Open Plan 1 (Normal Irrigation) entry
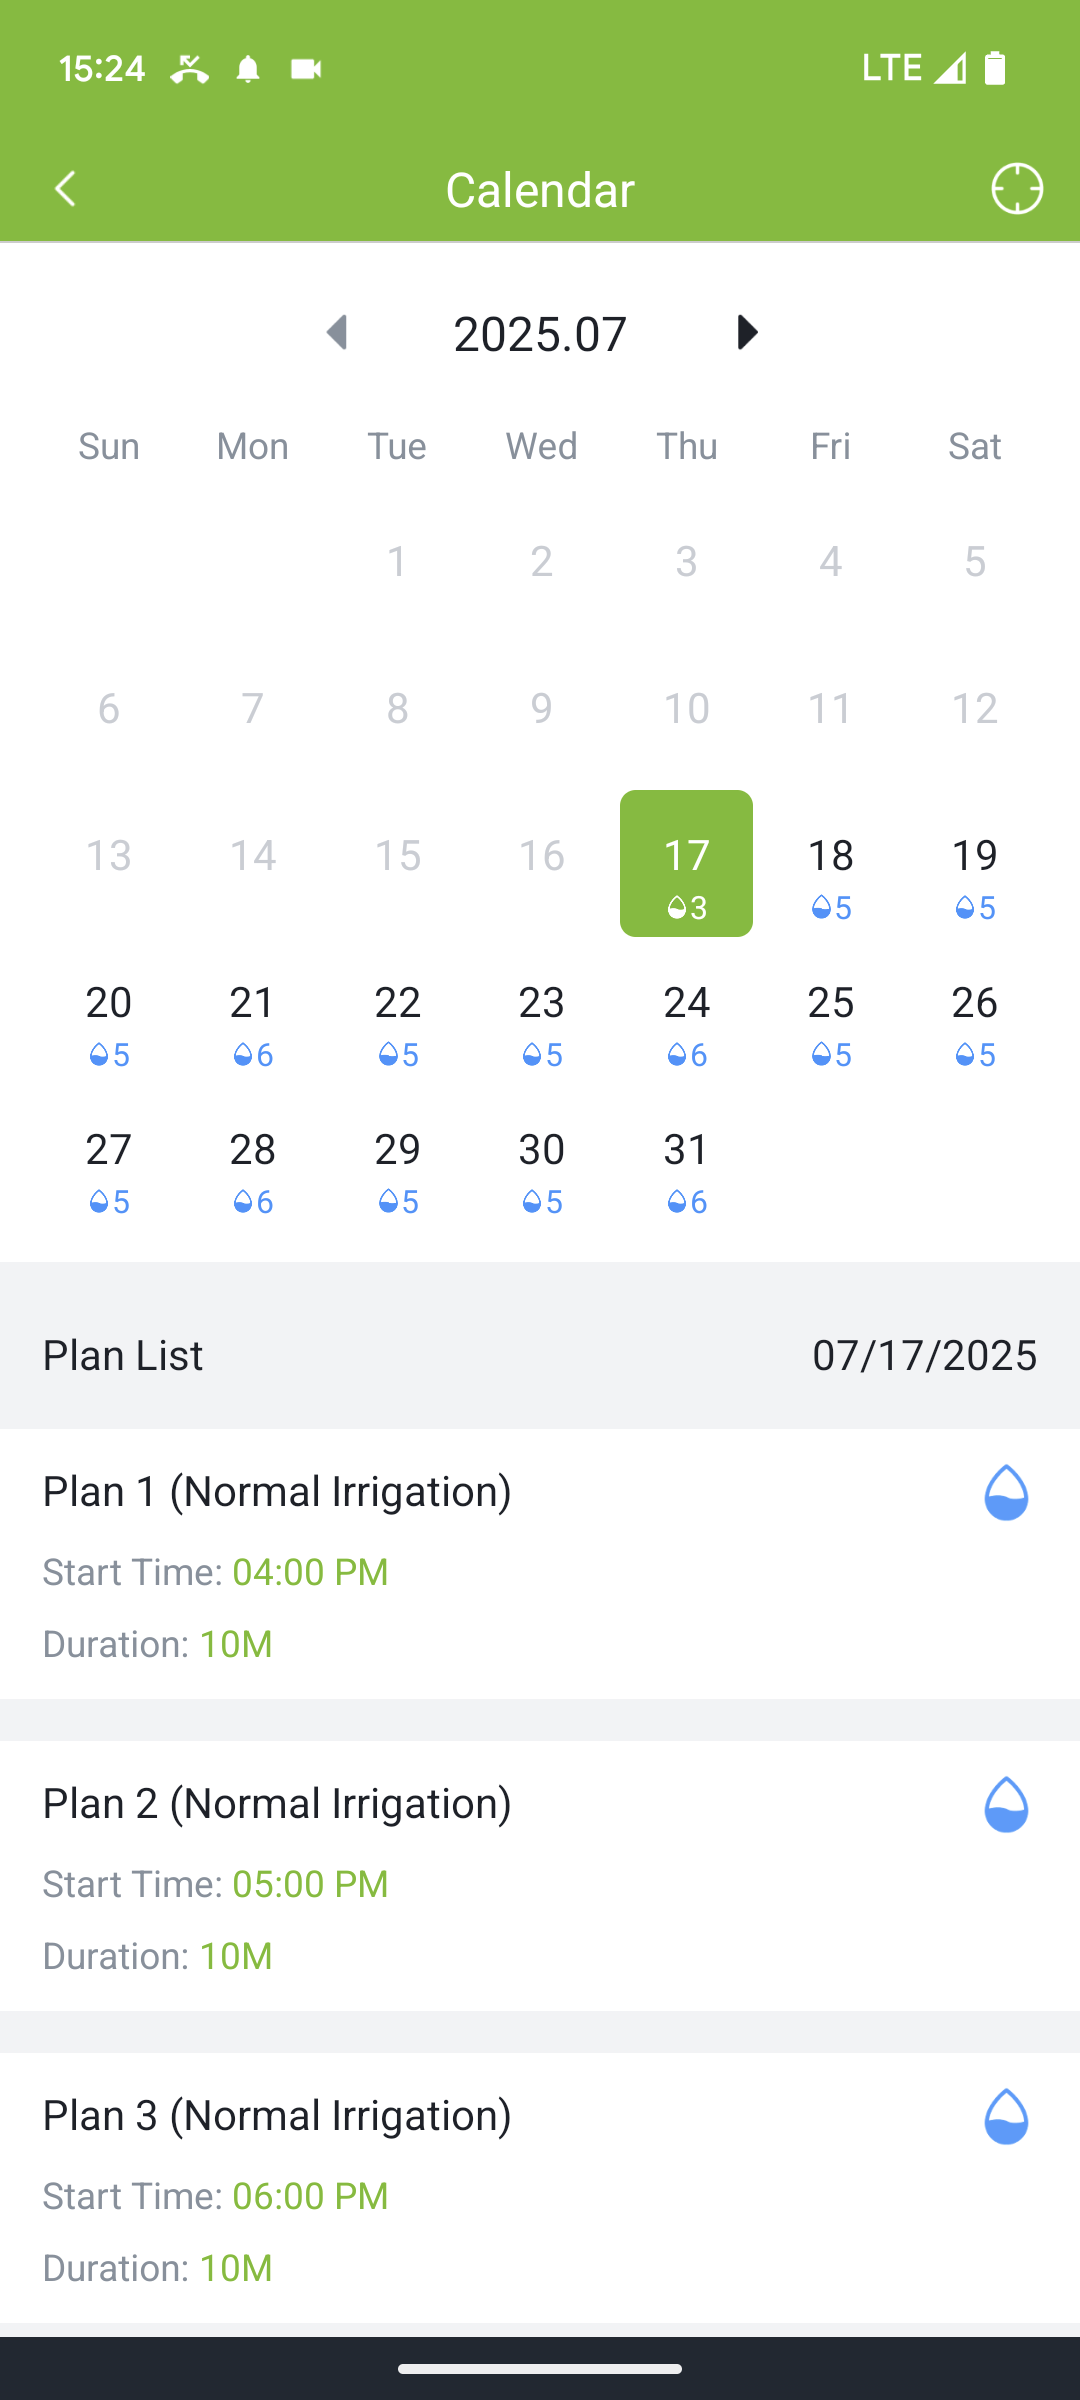This screenshot has width=1080, height=2400. coord(540,1564)
